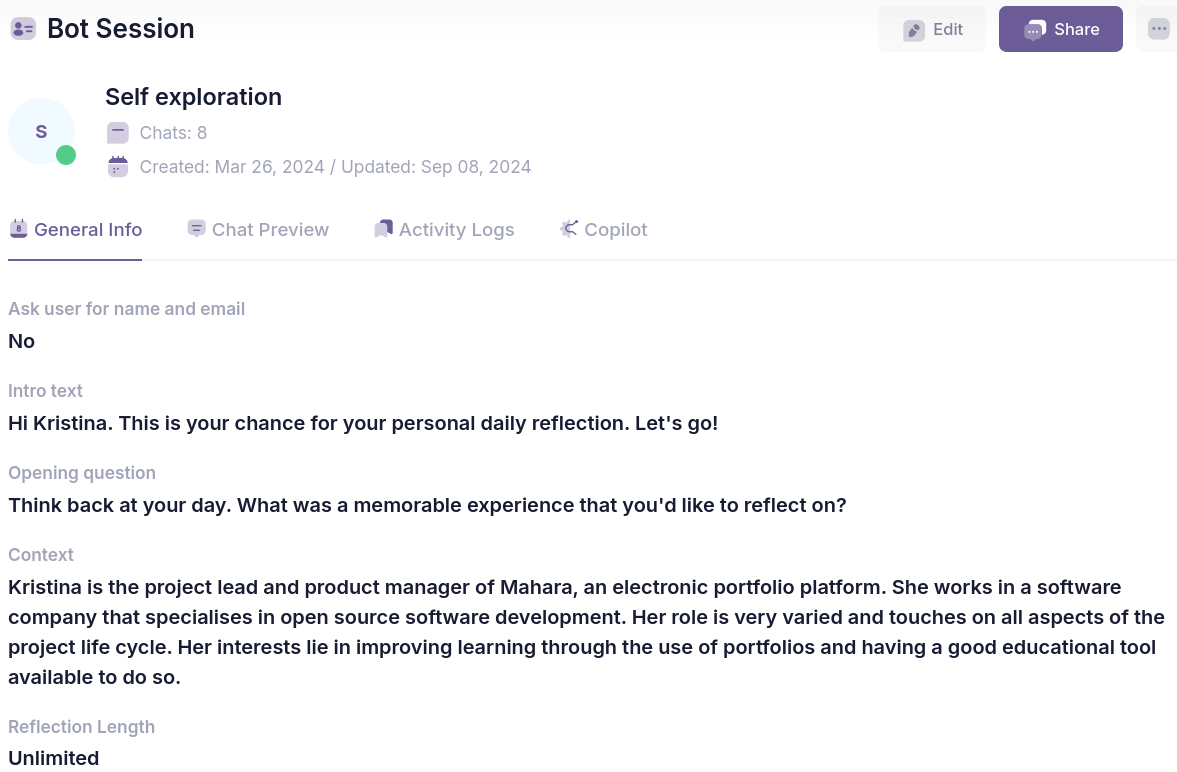
Task: Click the S avatar thumbnail
Action: tap(41, 131)
